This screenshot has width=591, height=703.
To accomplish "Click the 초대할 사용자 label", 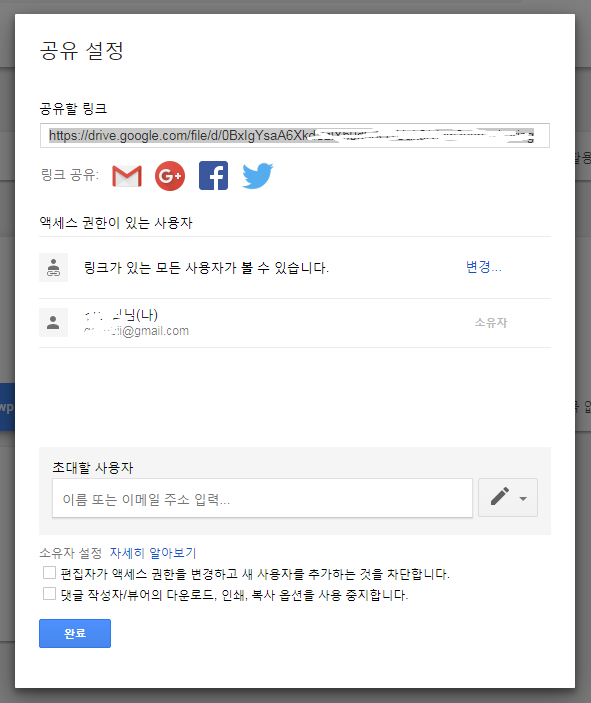I will 93,467.
